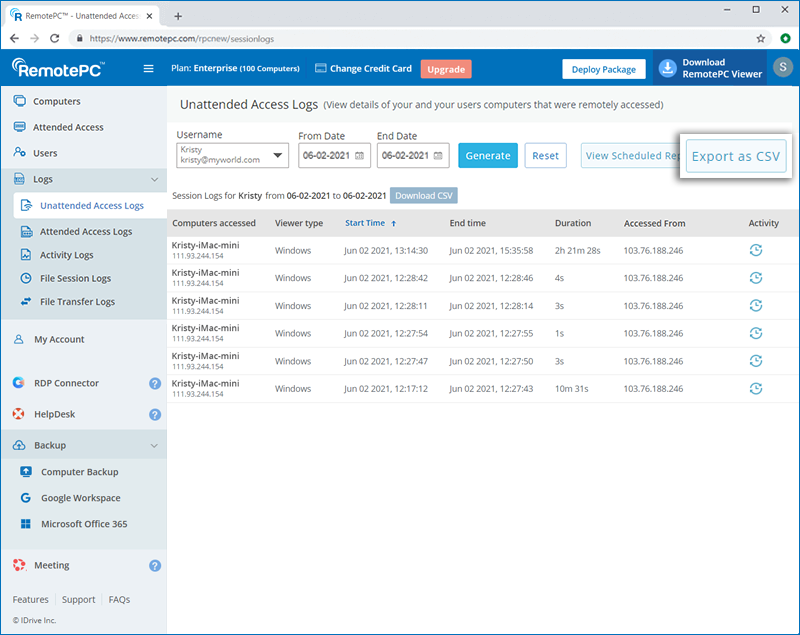Reload the page using browser refresh icon
The image size is (800, 635).
click(x=56, y=38)
